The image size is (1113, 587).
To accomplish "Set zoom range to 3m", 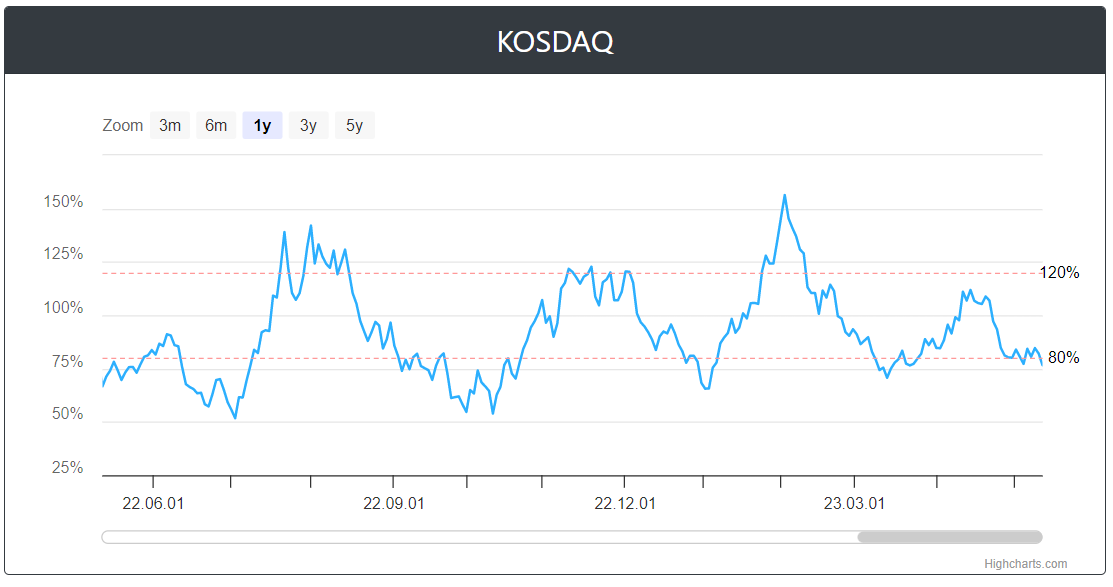I will coord(170,126).
